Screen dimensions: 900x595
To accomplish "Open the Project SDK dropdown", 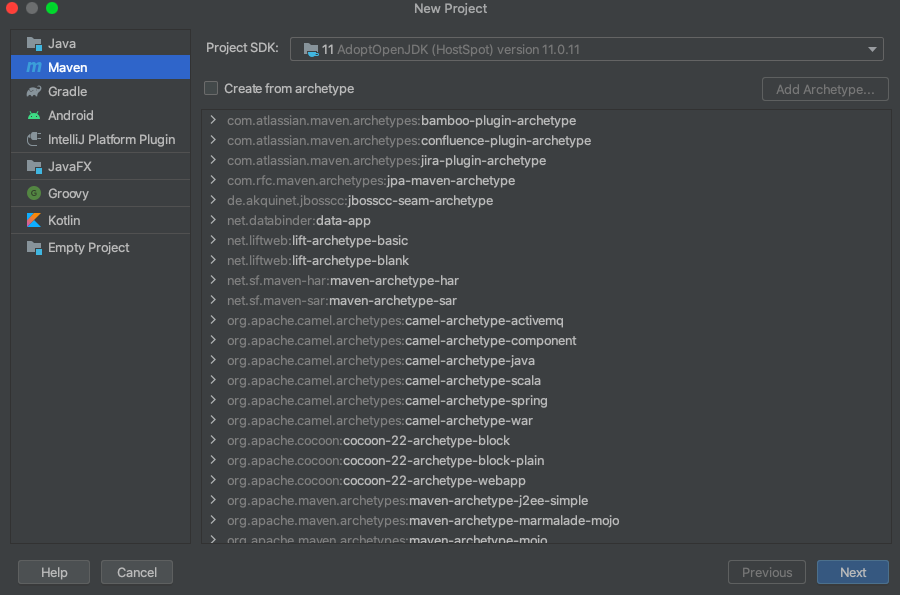I will click(587, 49).
